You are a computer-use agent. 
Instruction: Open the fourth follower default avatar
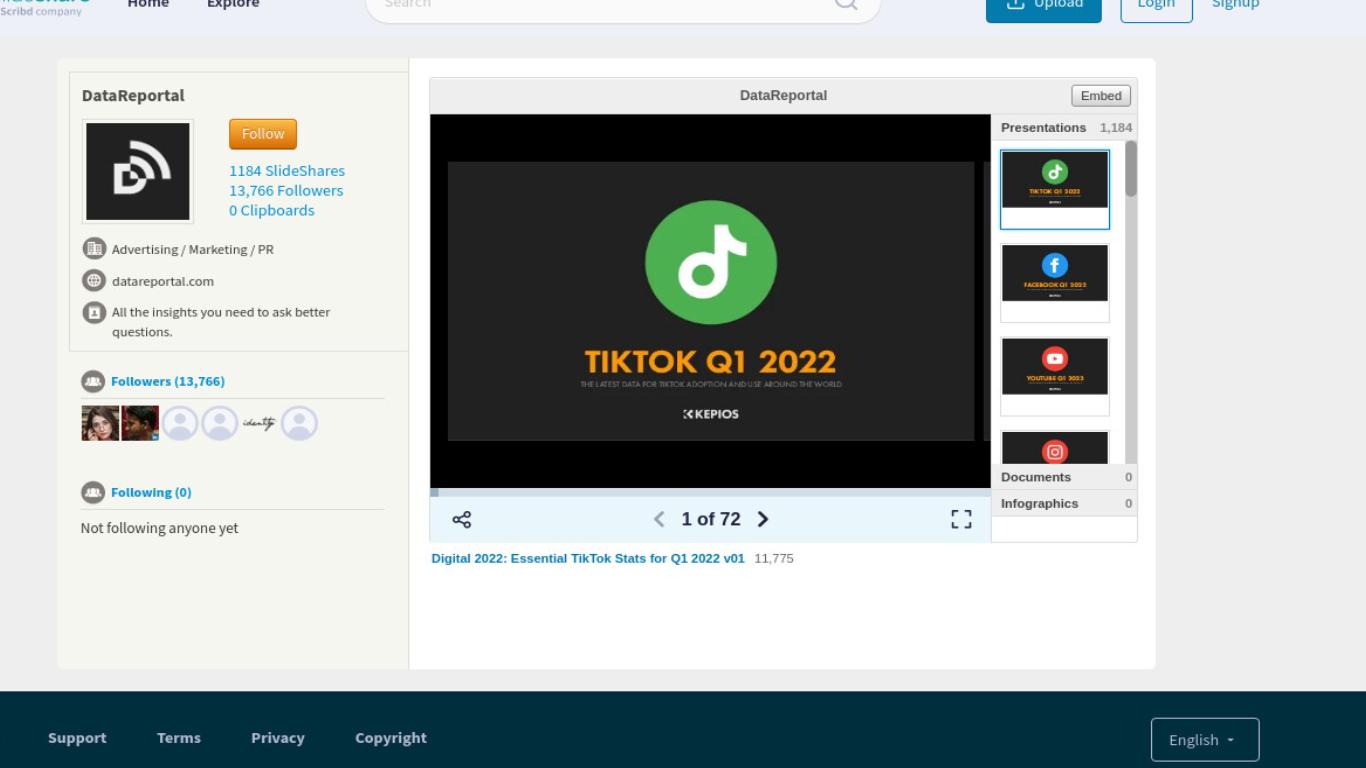[220, 423]
